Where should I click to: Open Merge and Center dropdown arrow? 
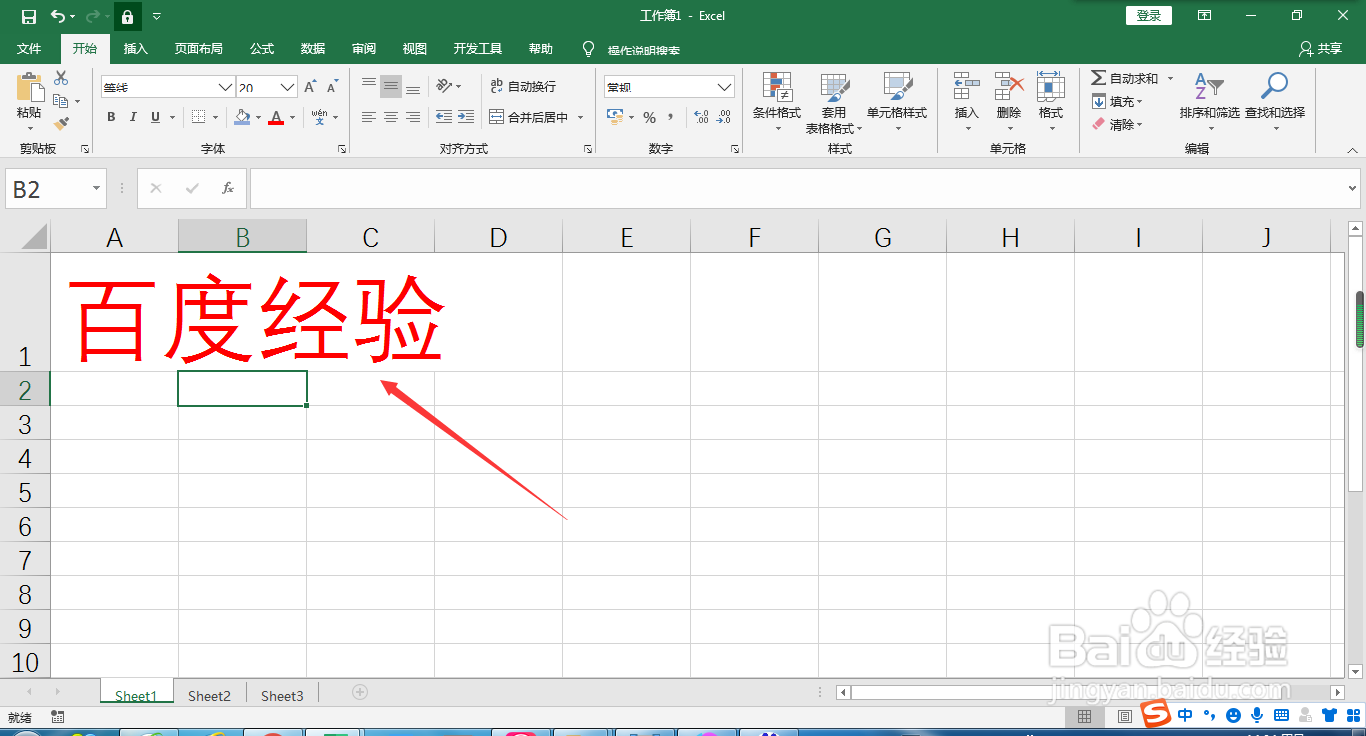click(x=580, y=117)
